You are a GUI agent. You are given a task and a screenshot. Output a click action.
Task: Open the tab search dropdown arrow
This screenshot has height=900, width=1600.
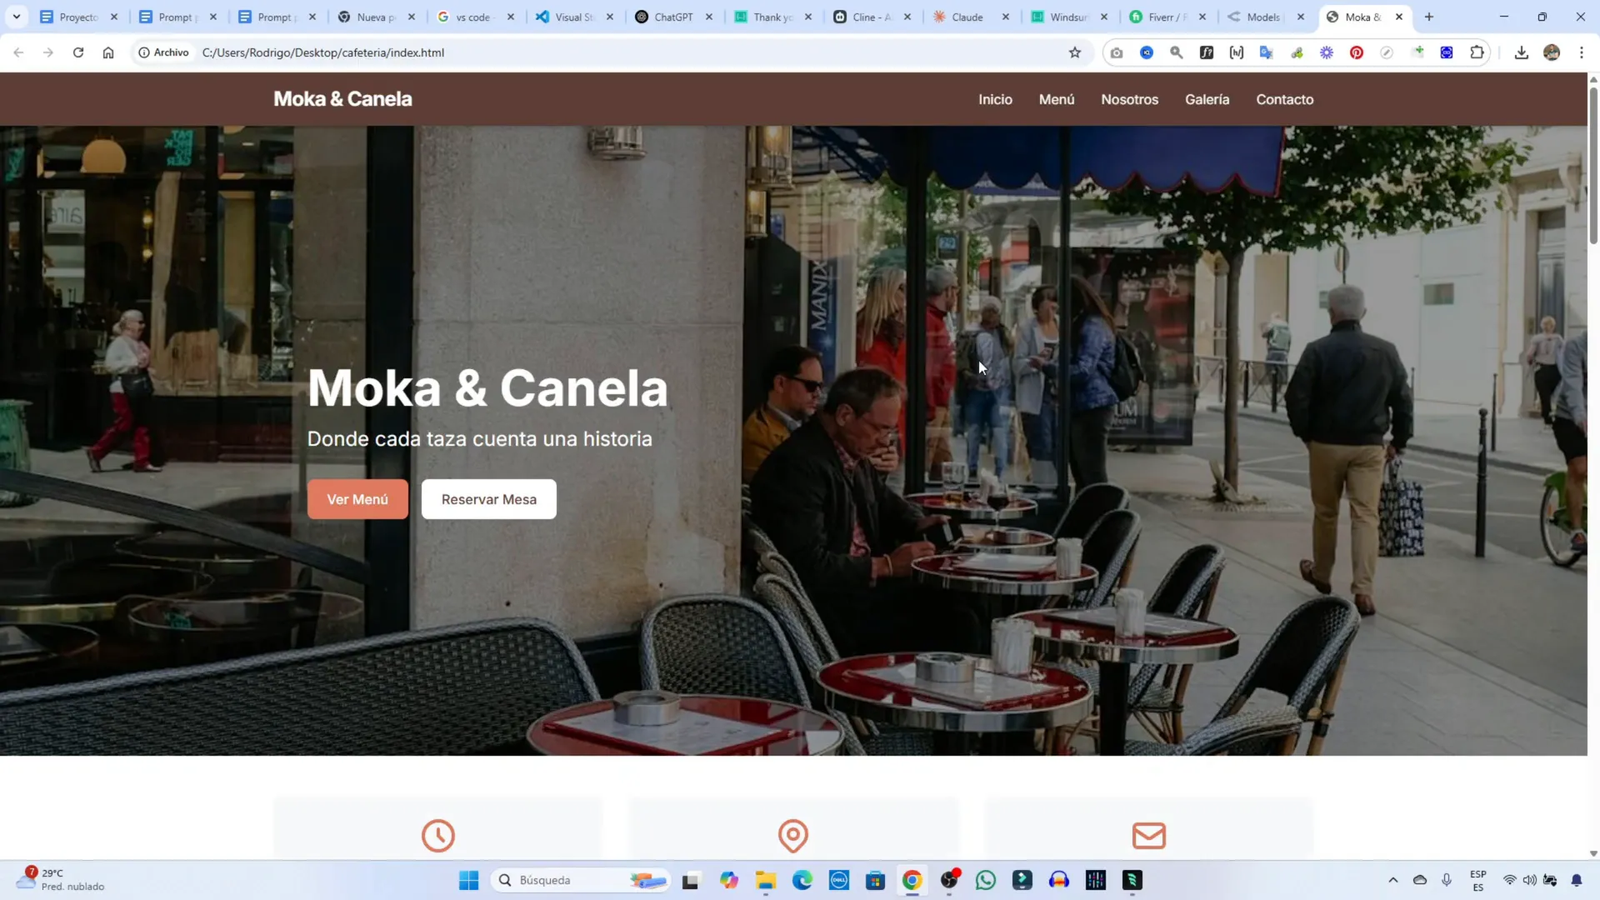tap(16, 17)
